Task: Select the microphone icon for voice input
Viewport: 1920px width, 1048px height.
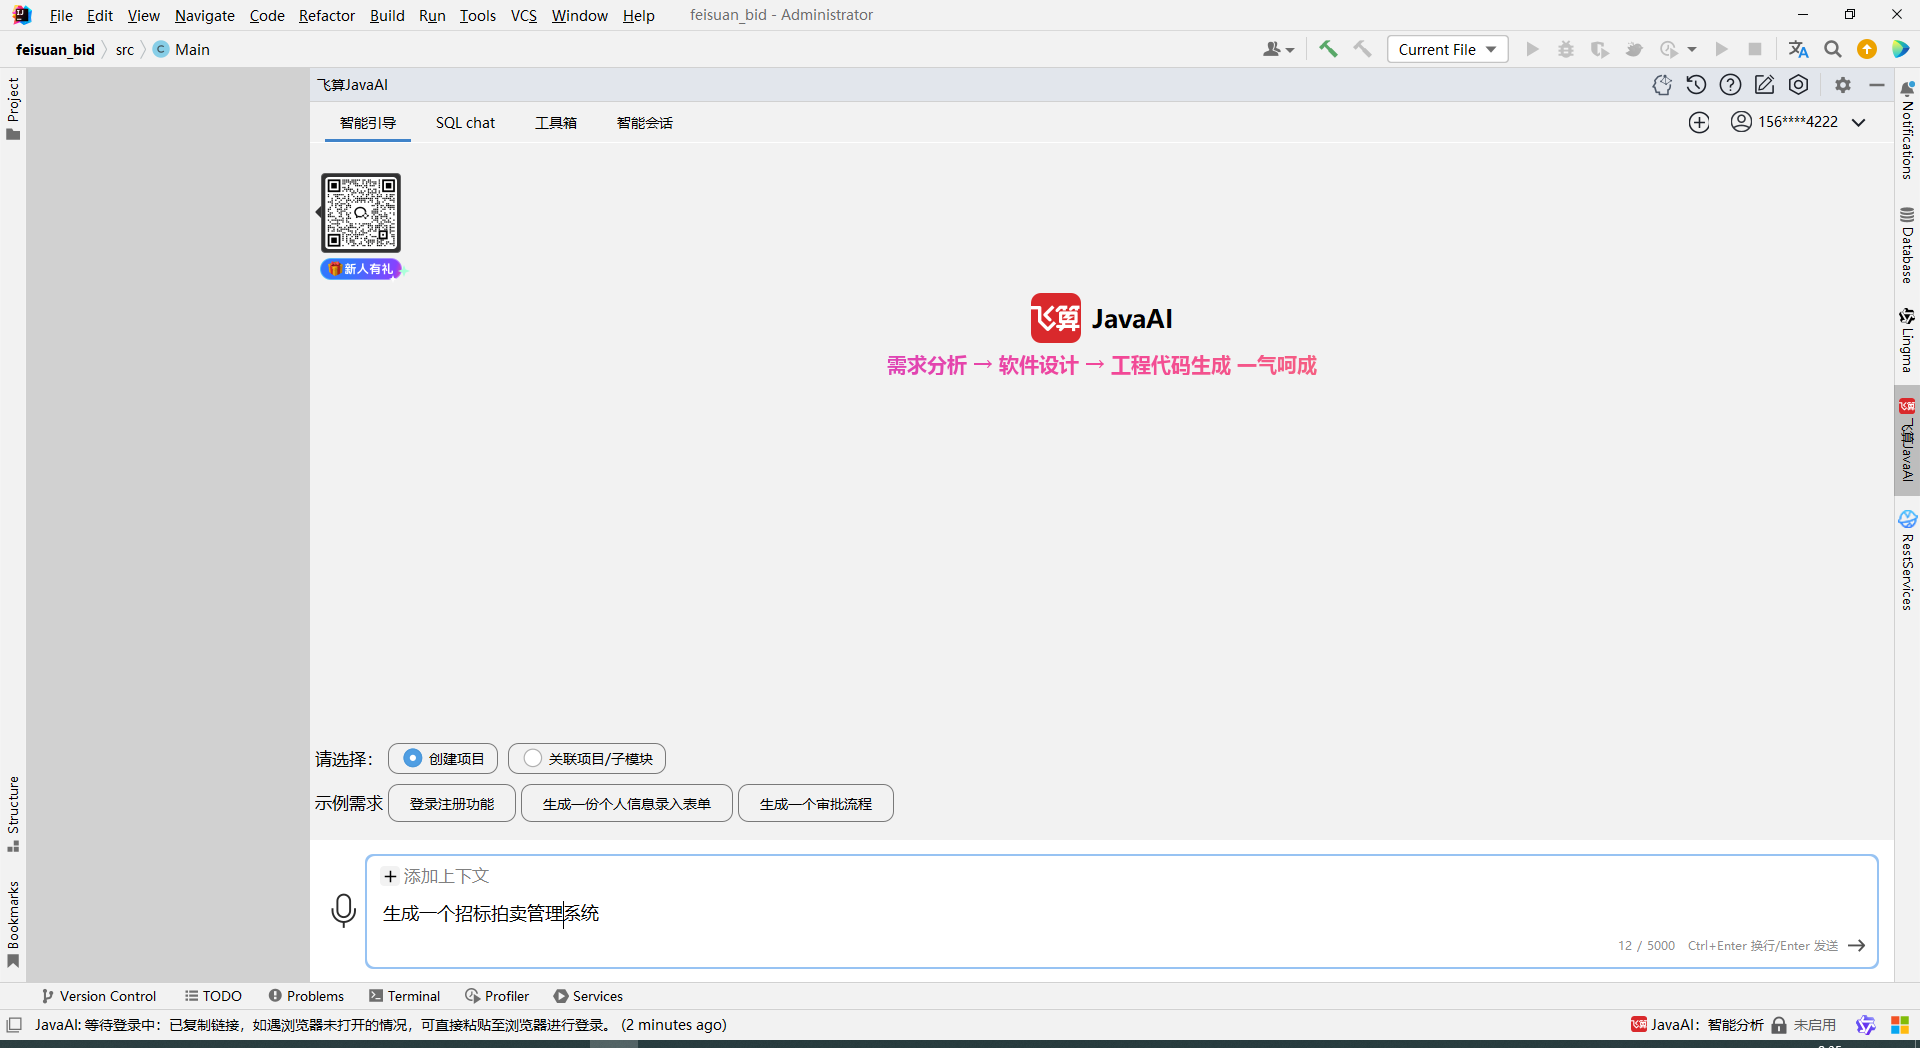Action: tap(344, 910)
